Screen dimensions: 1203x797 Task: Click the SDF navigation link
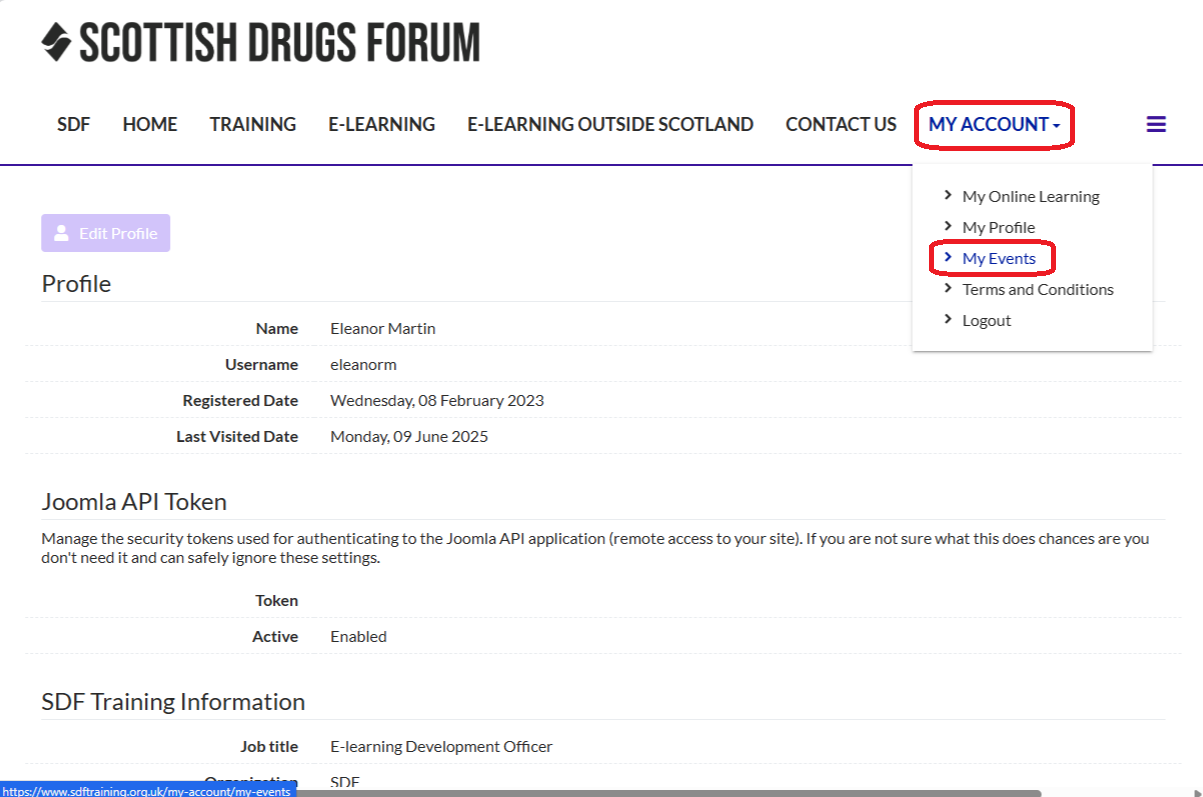(73, 124)
